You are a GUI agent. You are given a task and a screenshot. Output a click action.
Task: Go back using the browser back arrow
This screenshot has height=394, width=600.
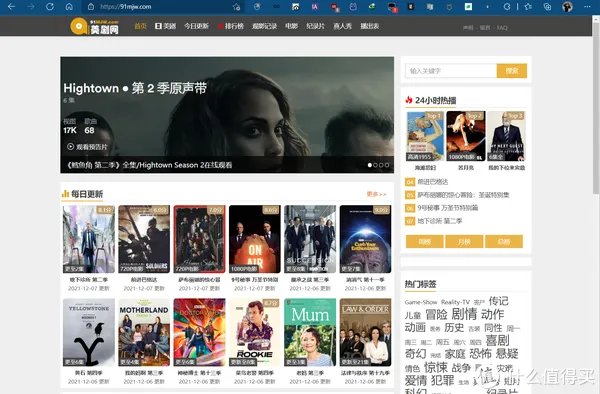pos(11,7)
